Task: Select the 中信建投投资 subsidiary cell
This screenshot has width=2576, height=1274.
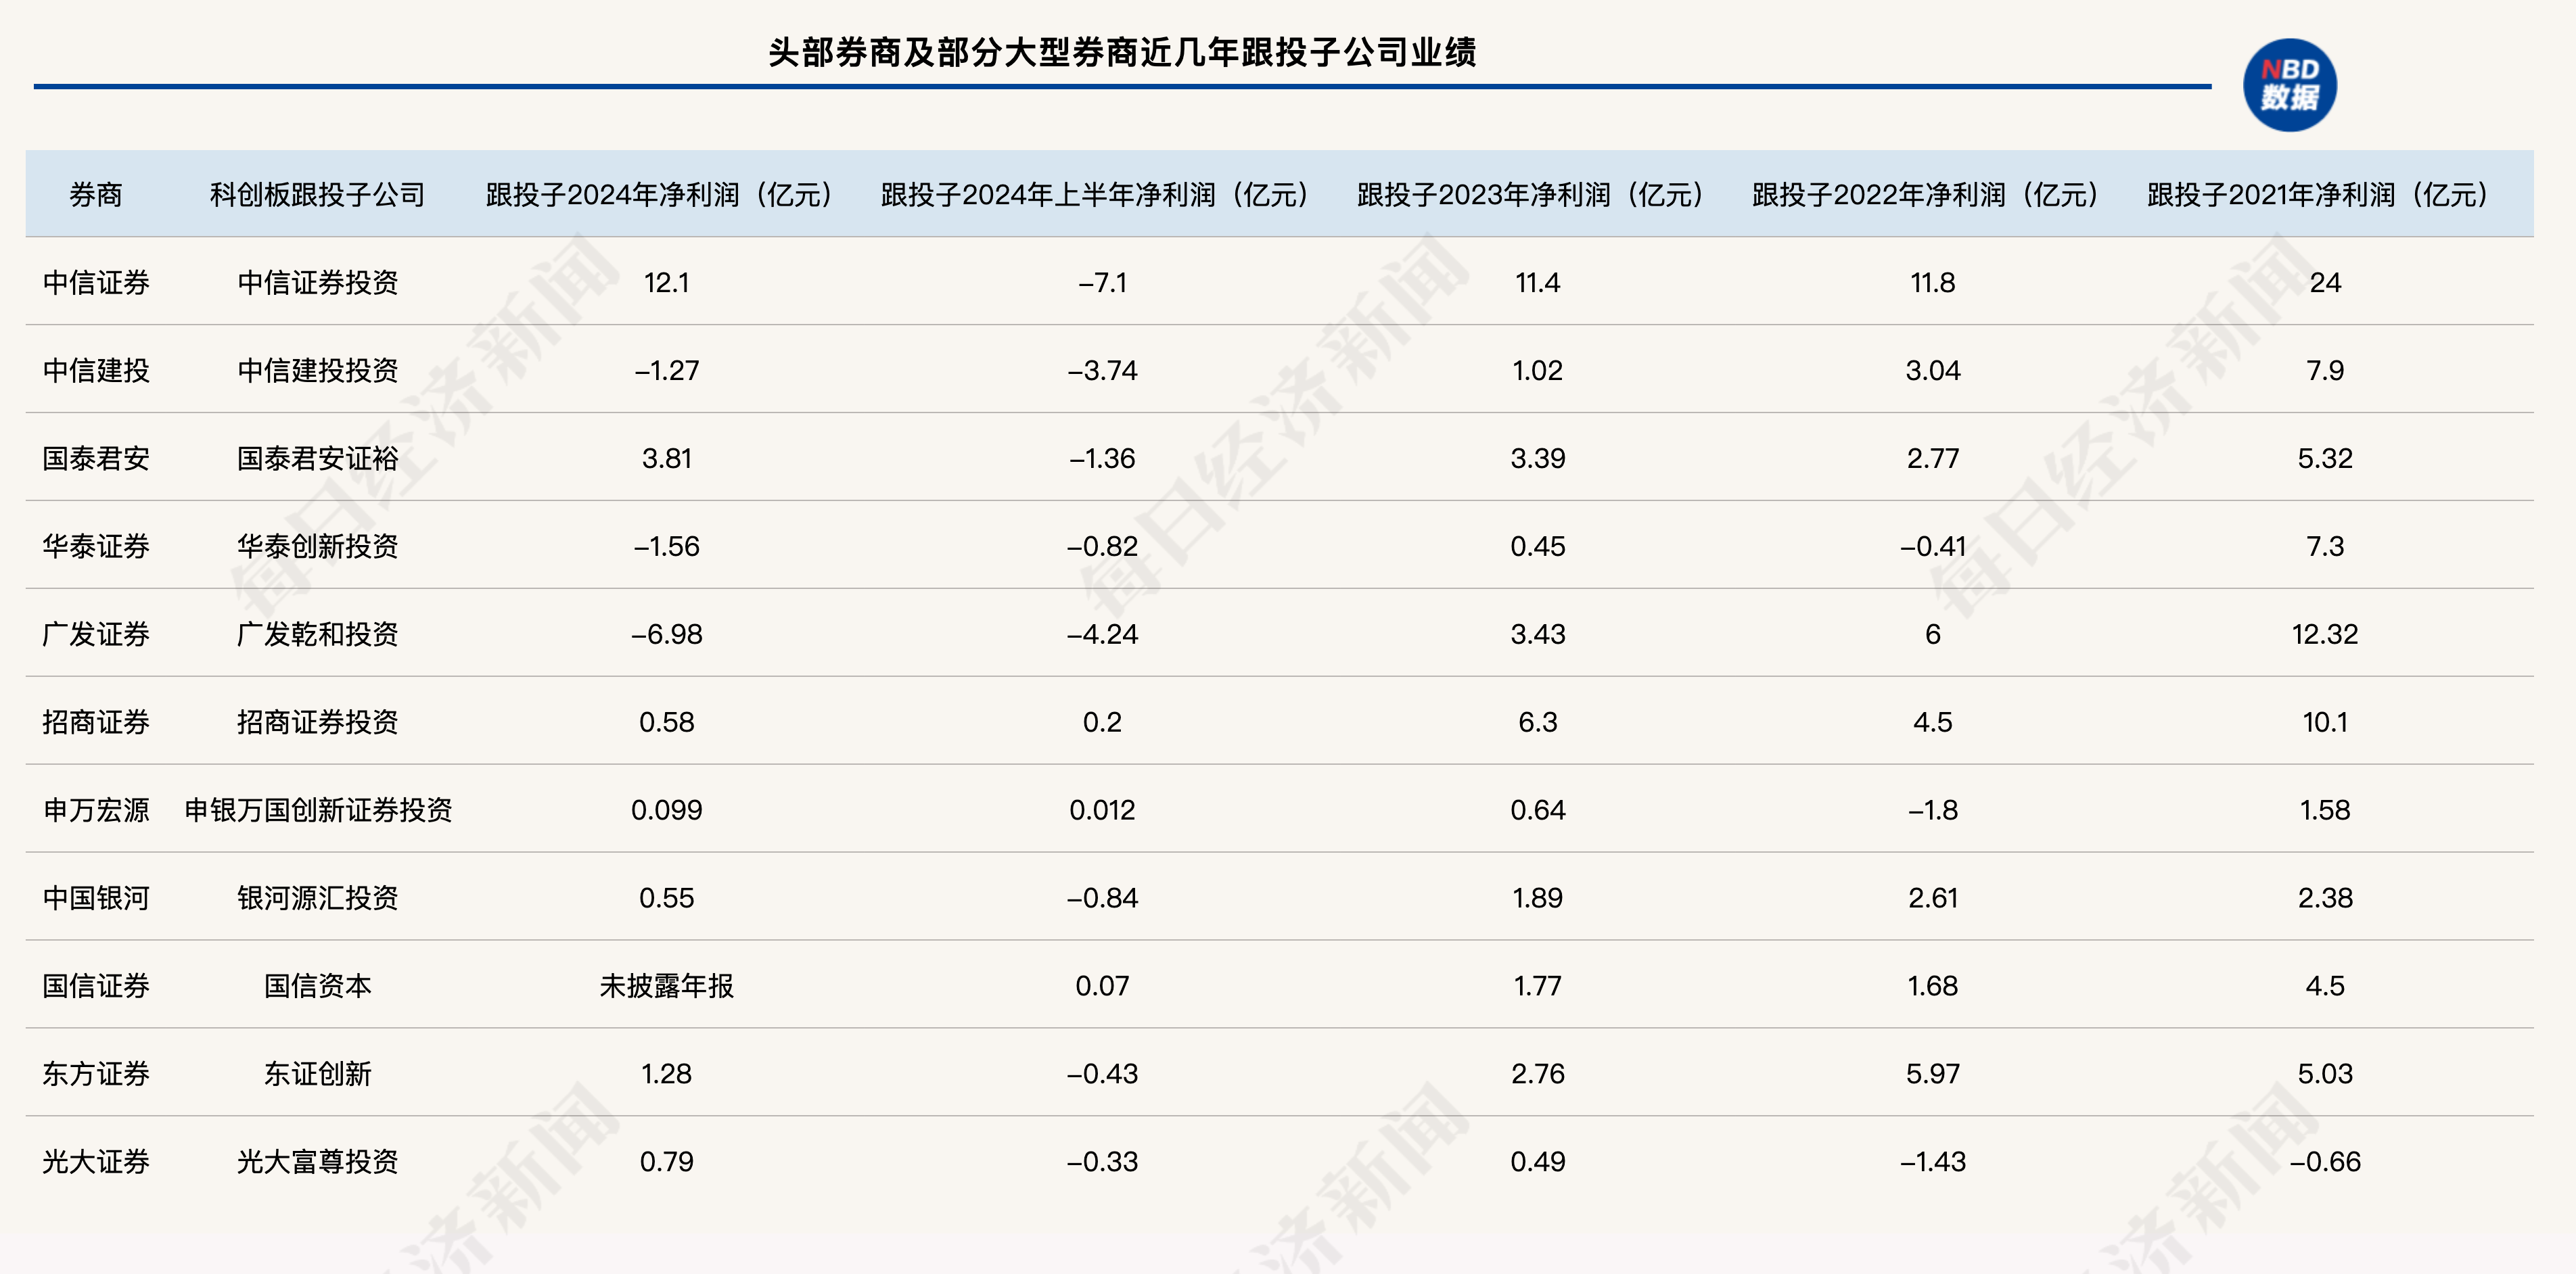Action: (x=318, y=370)
